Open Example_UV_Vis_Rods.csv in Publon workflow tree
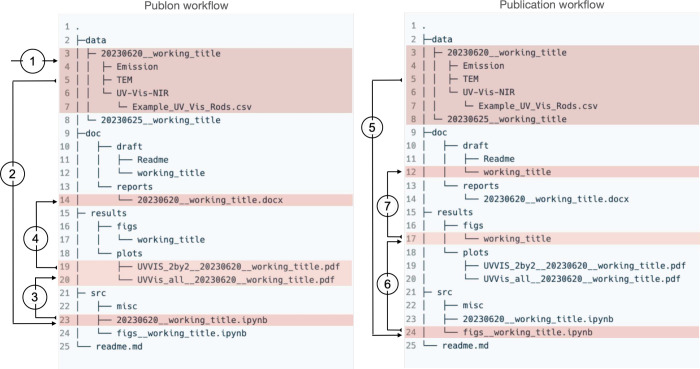Screen dimensions: 700x369 pyautogui.click(x=192, y=107)
